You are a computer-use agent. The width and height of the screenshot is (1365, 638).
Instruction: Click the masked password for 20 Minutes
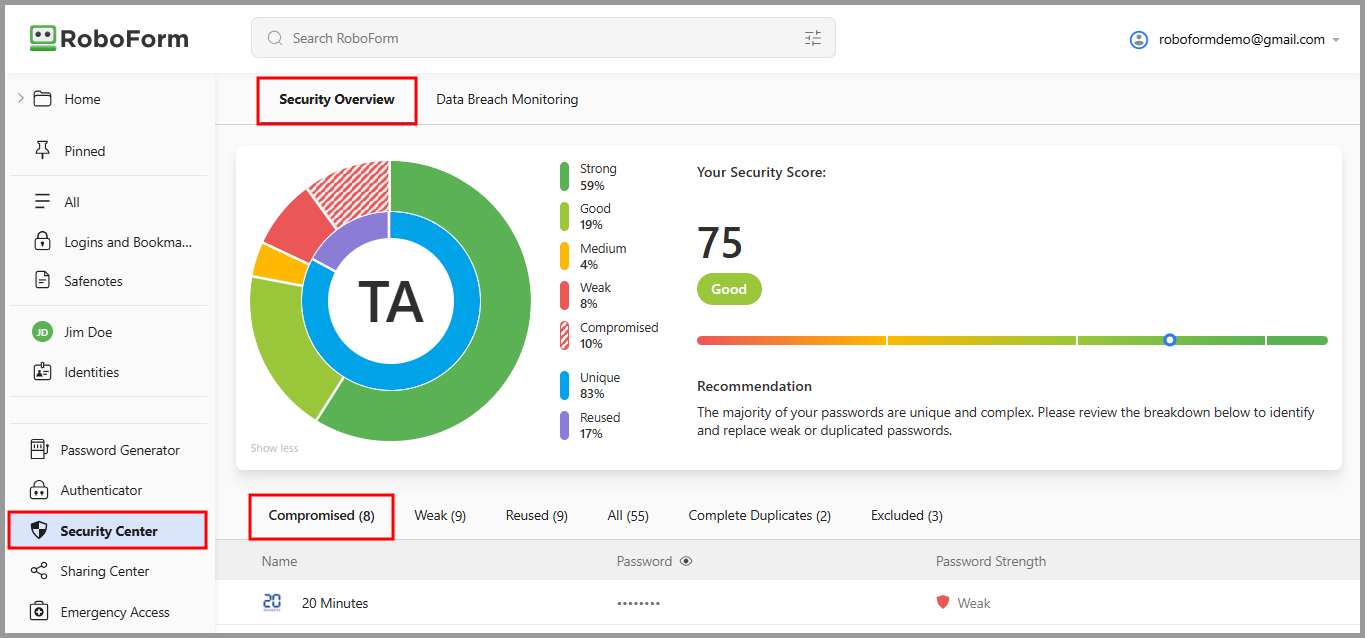[x=638, y=604]
